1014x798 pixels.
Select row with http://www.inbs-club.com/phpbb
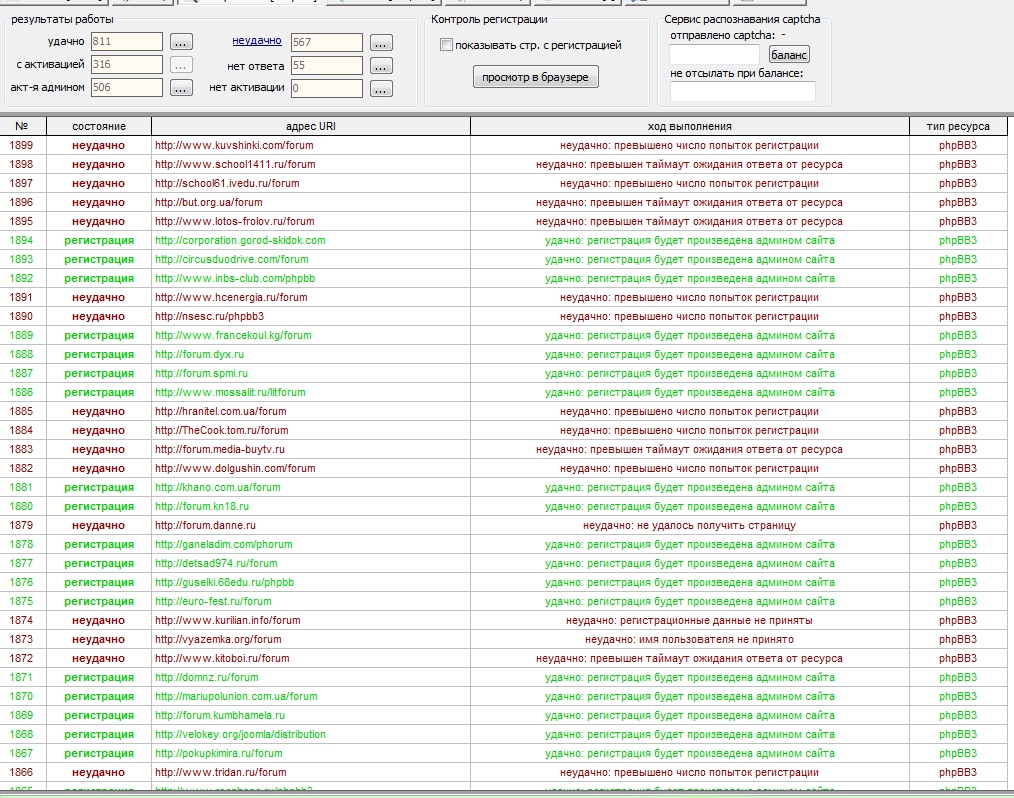click(504, 279)
